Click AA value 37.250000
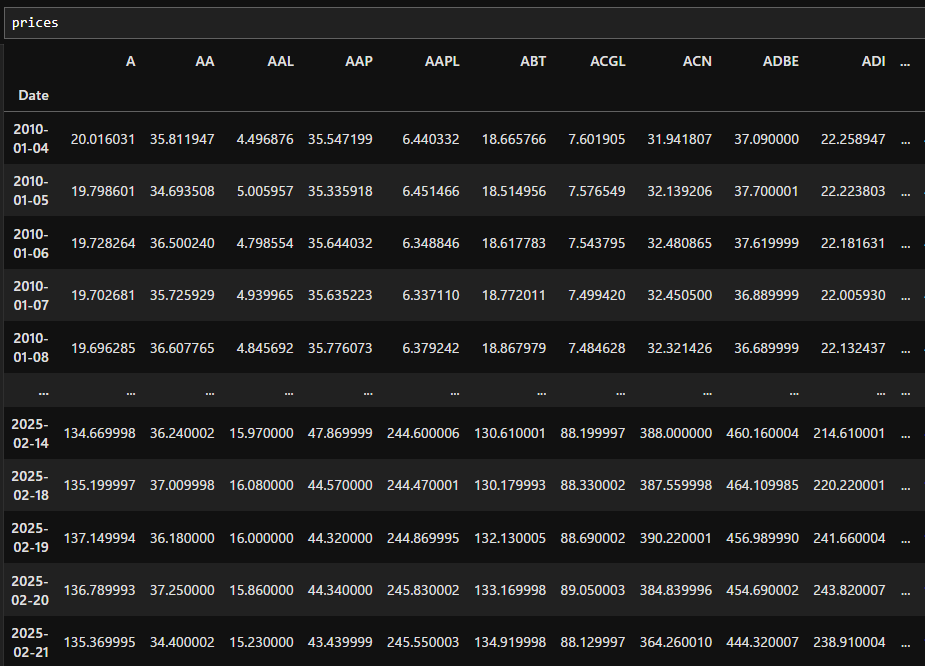Image resolution: width=925 pixels, height=666 pixels. coord(182,590)
